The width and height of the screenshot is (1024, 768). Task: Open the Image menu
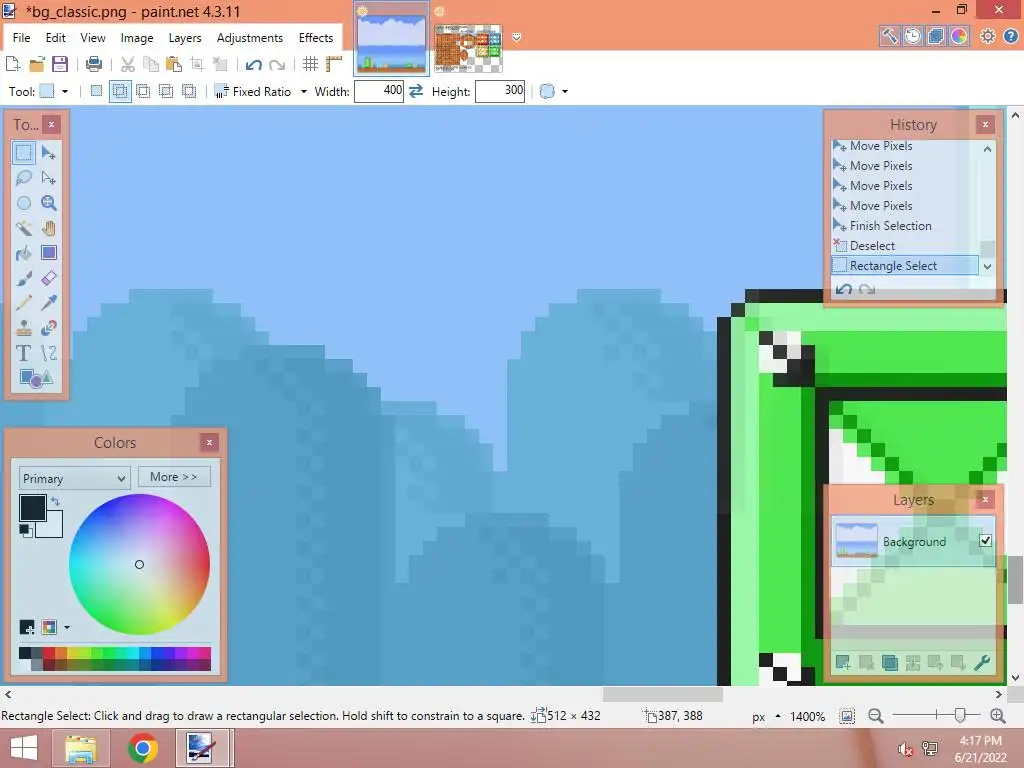[136, 38]
